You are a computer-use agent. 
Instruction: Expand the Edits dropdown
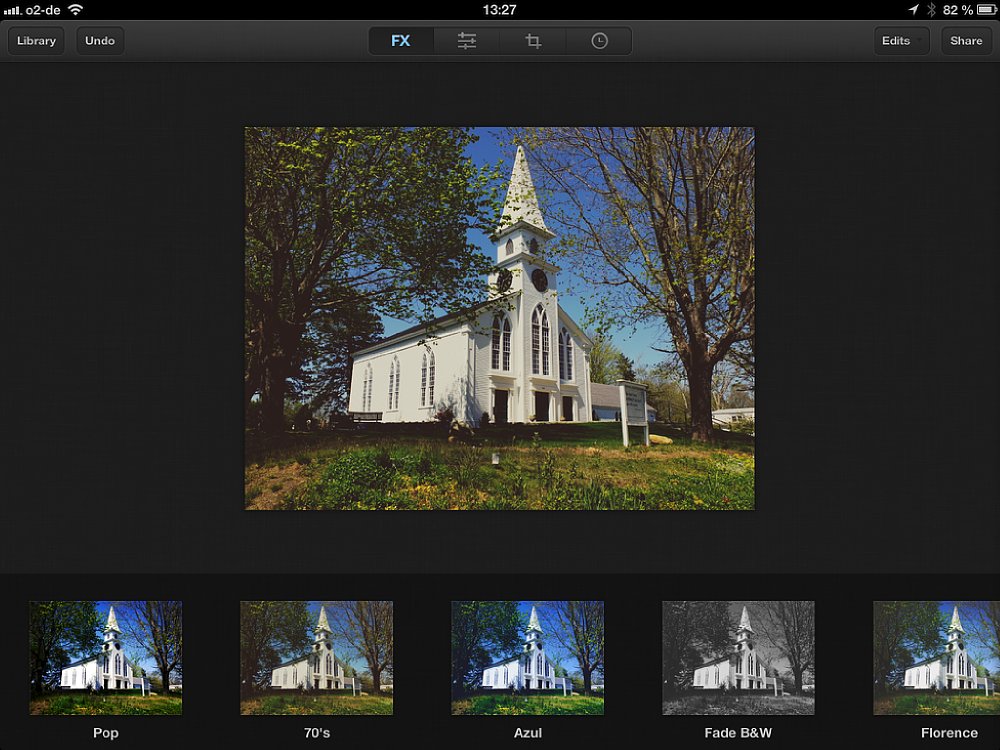901,41
